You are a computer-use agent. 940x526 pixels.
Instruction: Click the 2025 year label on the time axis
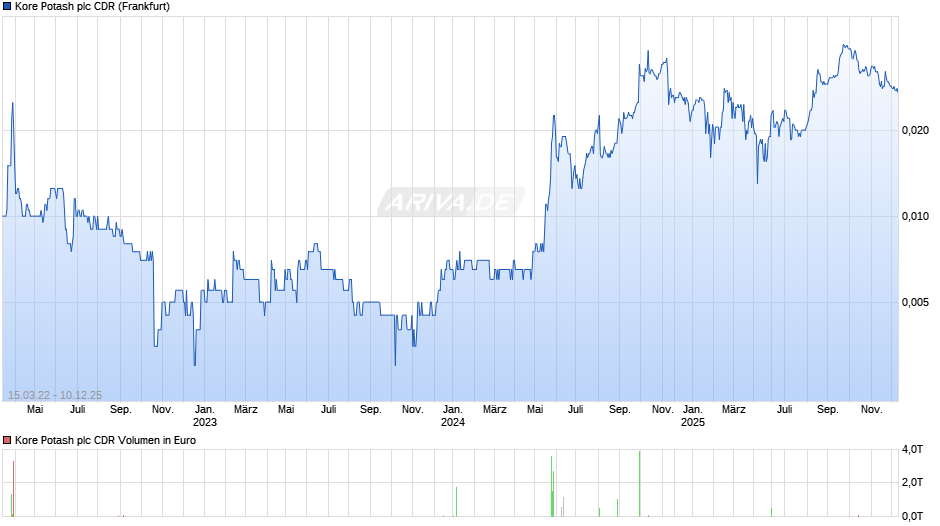692,422
